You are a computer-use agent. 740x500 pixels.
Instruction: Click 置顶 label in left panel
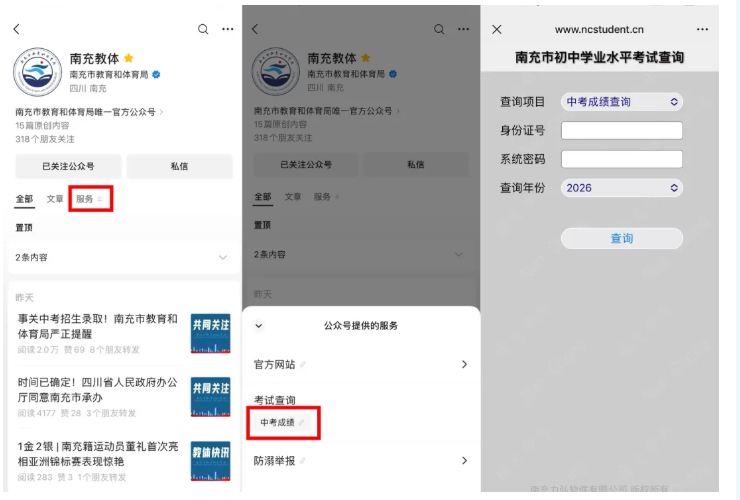click(24, 228)
